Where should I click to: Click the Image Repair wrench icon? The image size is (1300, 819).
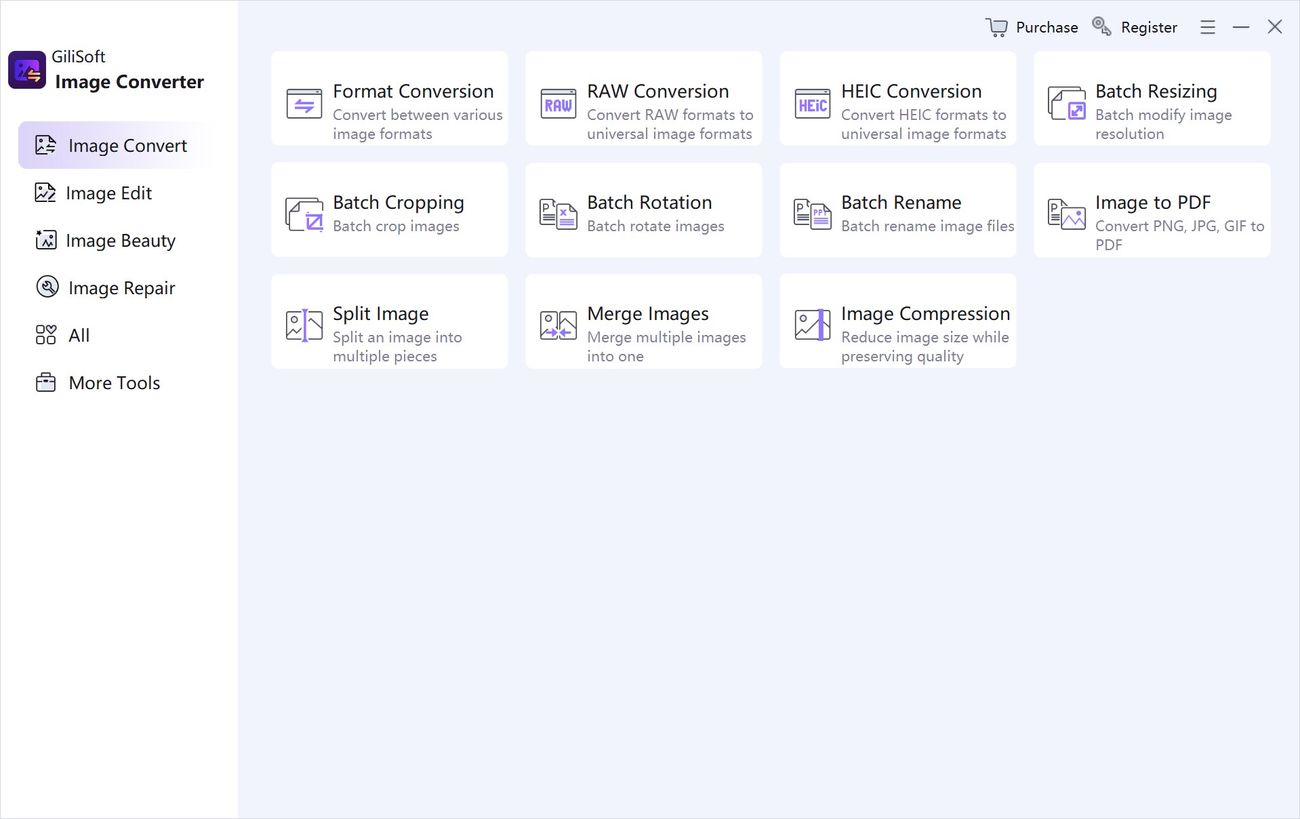47,288
